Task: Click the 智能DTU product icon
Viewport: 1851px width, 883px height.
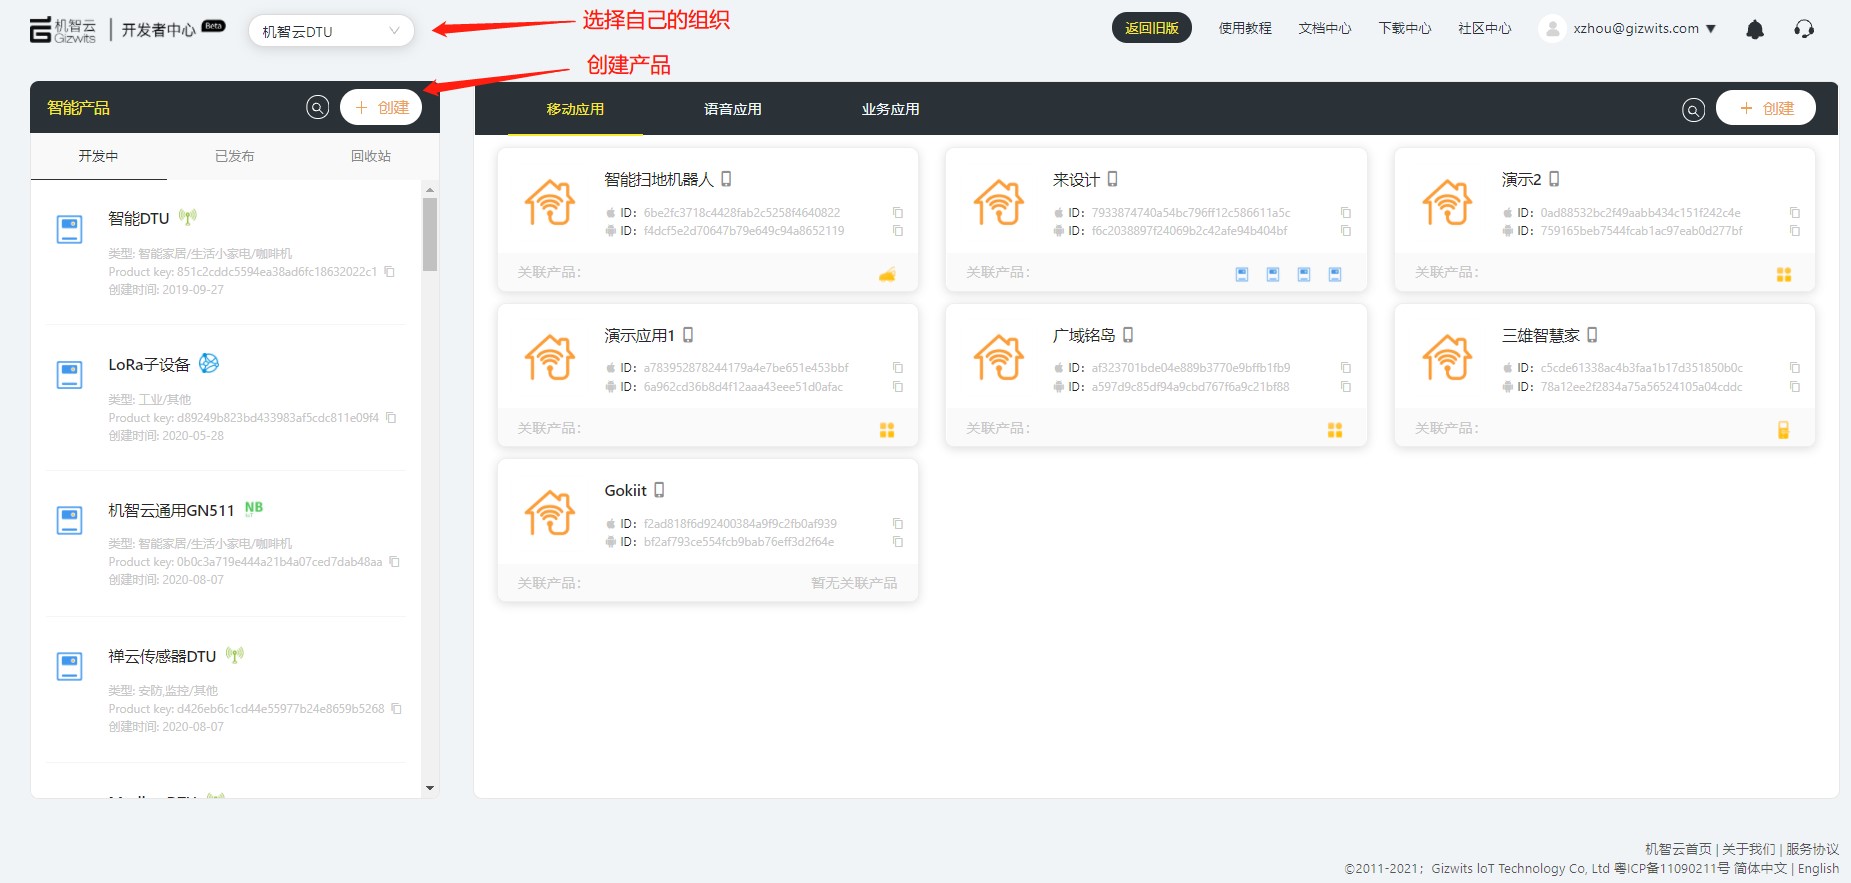Action: (x=69, y=229)
